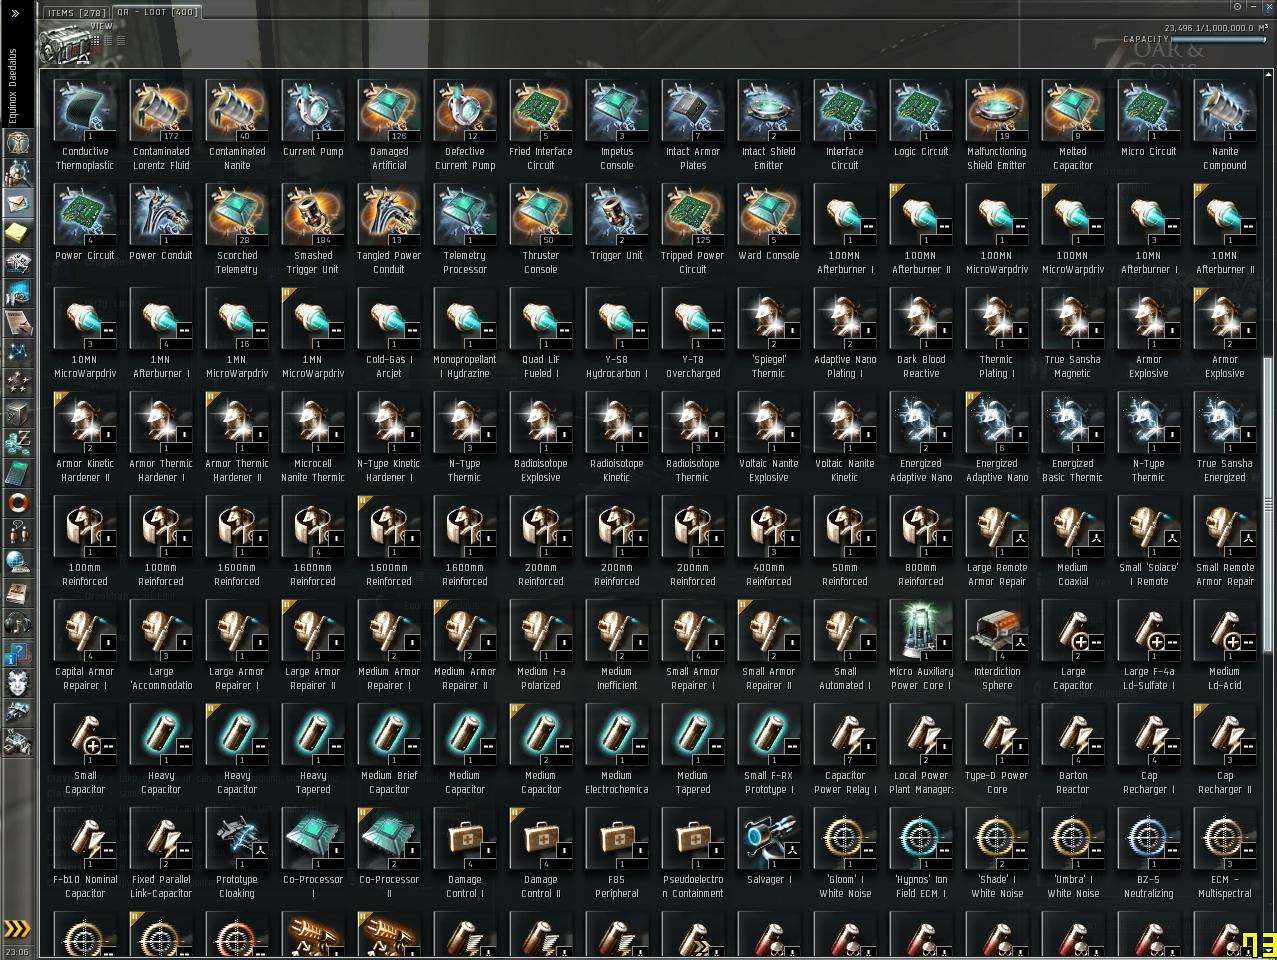The height and width of the screenshot is (960, 1277).
Task: Switch view to list mode
Action: pyautogui.click(x=122, y=40)
